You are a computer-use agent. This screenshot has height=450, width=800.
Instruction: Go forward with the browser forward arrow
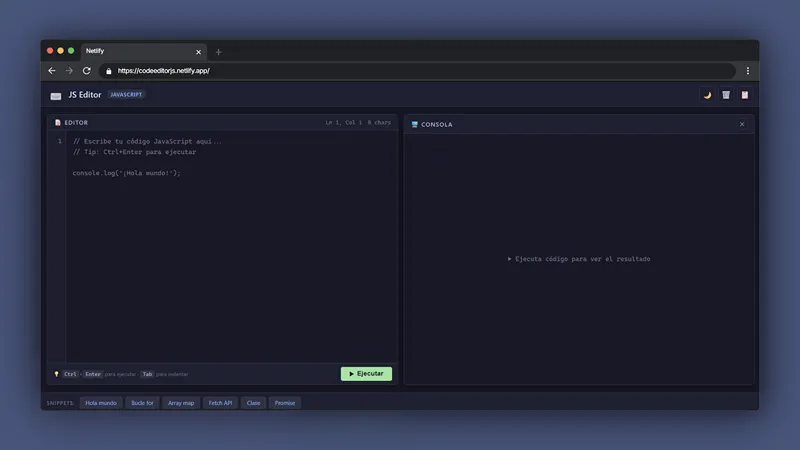[x=69, y=71]
